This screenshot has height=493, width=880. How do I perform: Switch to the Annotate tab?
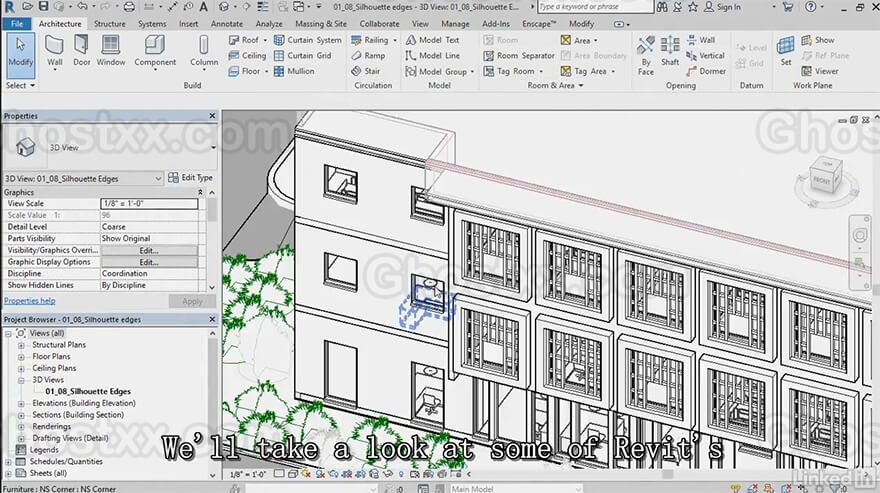pos(227,24)
